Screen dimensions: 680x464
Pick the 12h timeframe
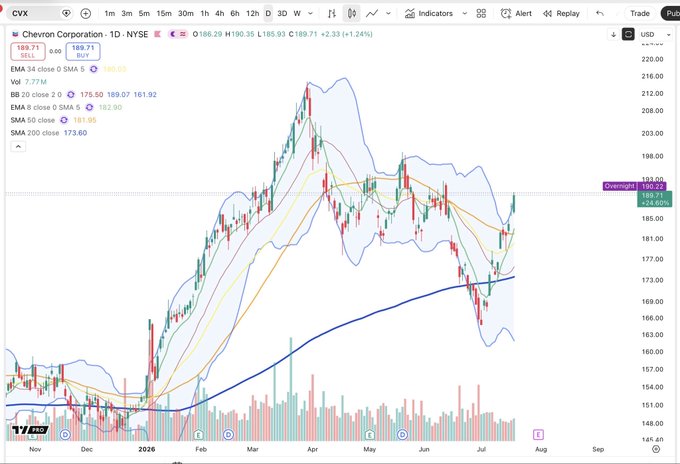click(x=252, y=13)
